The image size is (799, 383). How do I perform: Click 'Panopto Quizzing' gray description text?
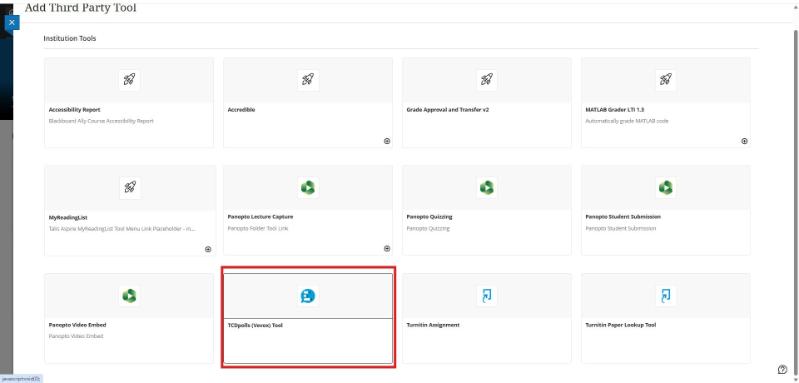pos(428,229)
